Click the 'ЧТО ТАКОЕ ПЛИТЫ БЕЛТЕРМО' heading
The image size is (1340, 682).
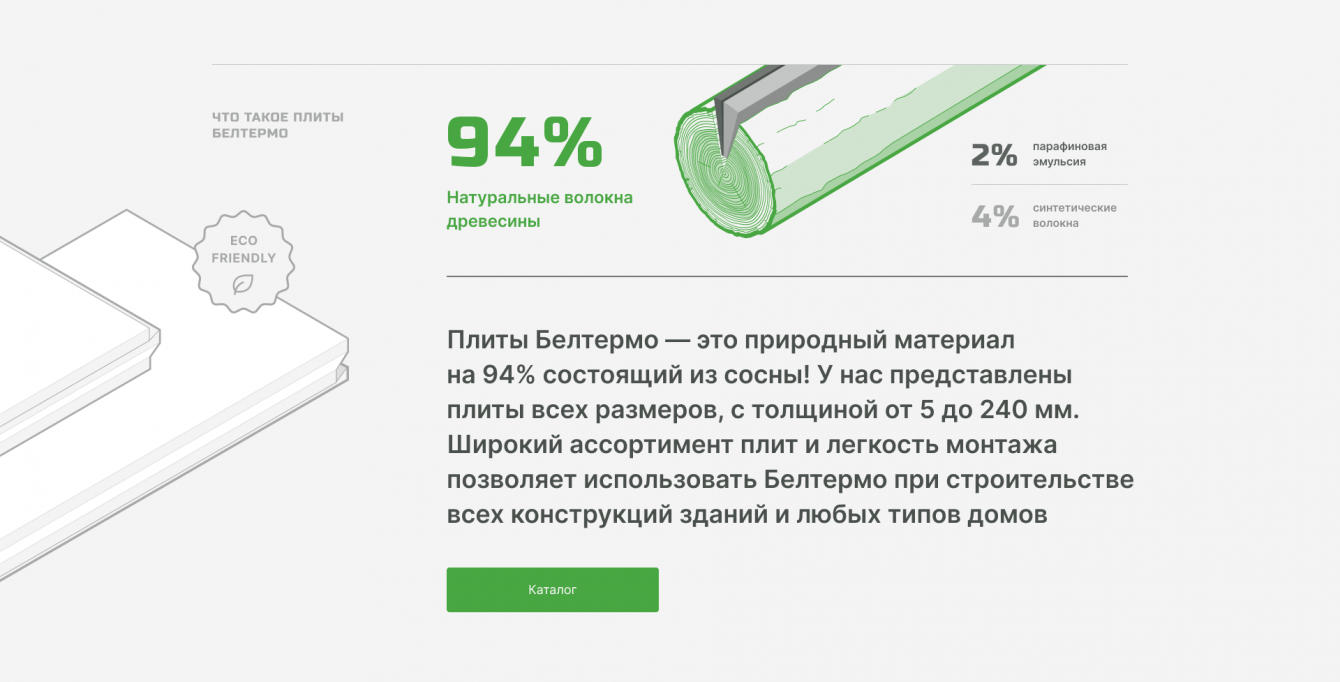click(x=277, y=125)
